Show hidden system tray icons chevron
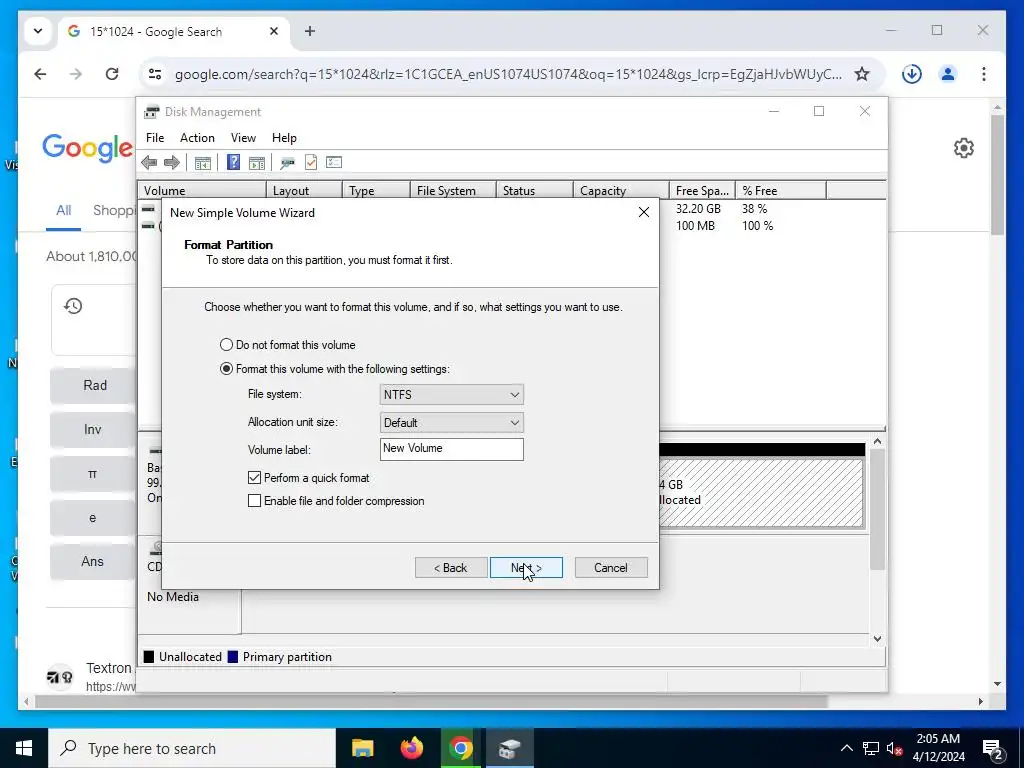 point(846,748)
